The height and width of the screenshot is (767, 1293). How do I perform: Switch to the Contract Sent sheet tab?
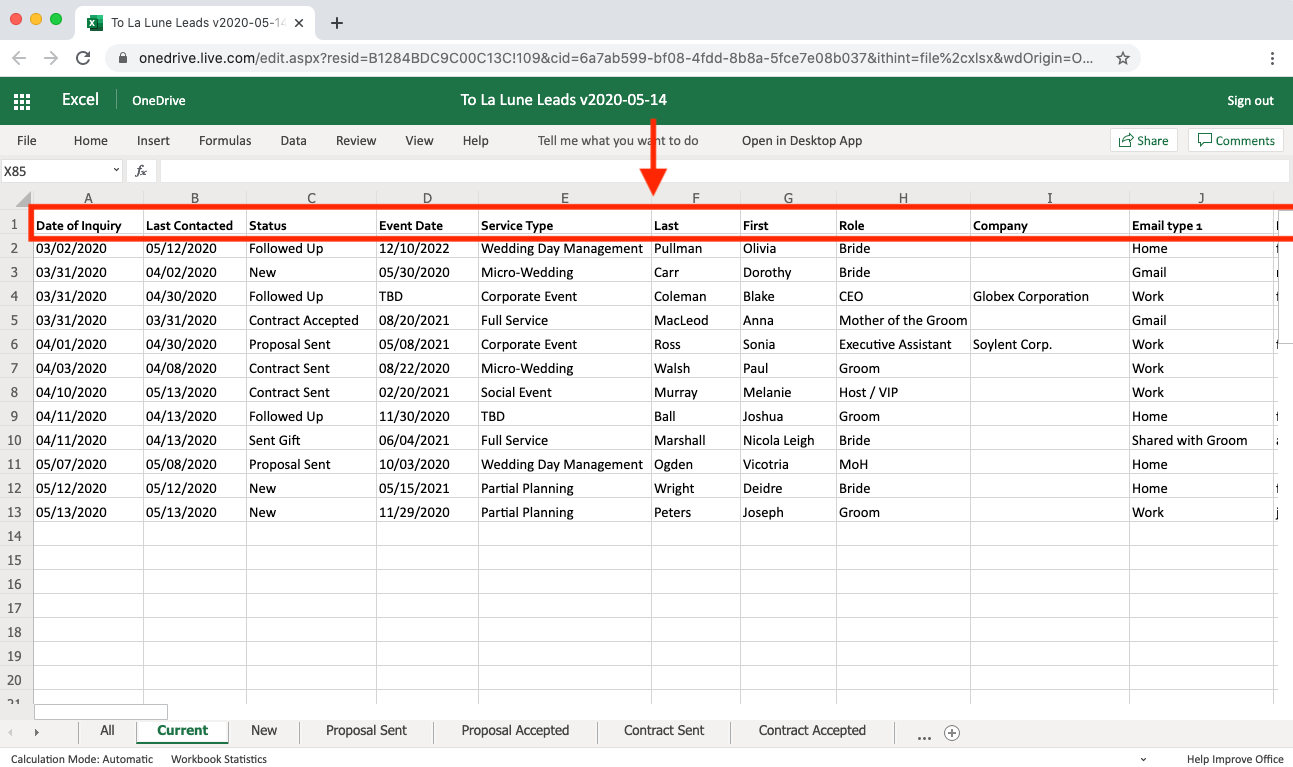[664, 731]
